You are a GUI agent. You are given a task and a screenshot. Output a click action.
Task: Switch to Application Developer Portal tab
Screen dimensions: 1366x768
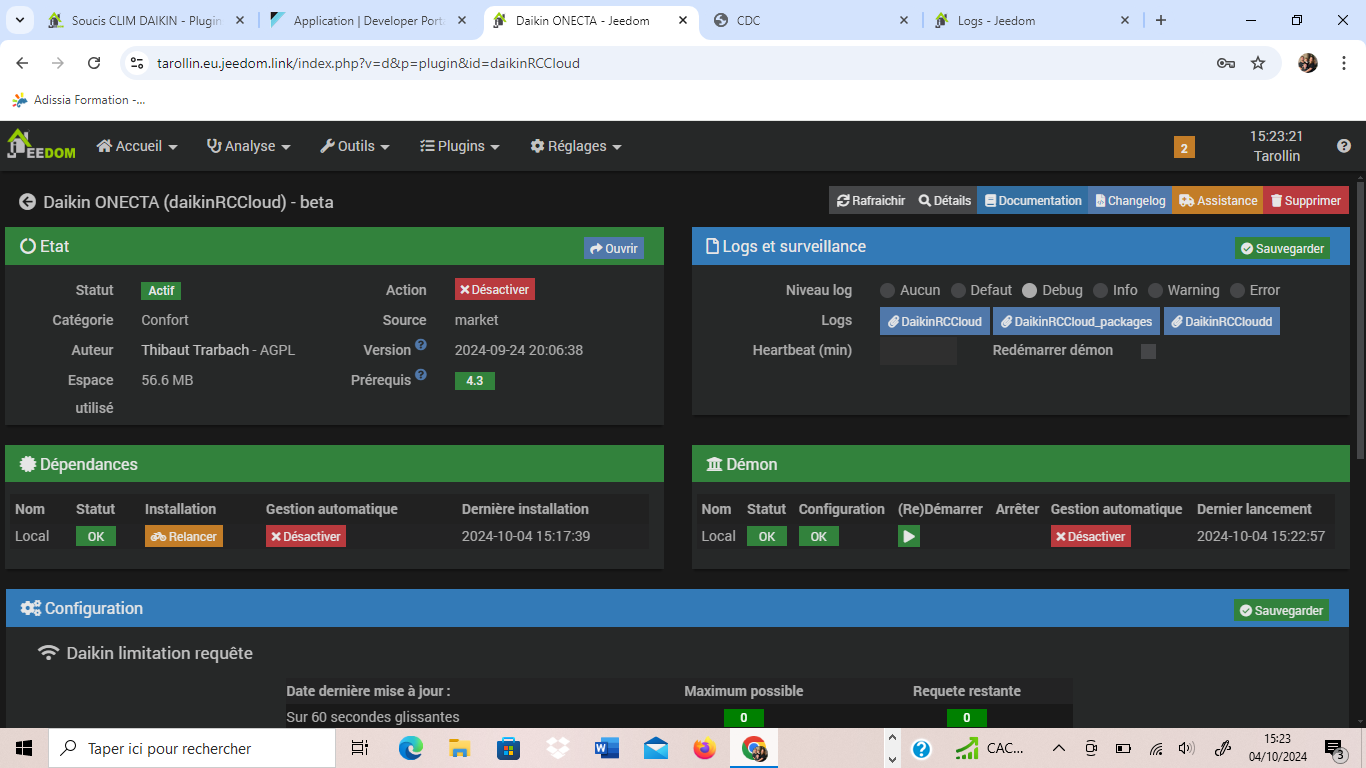click(370, 20)
